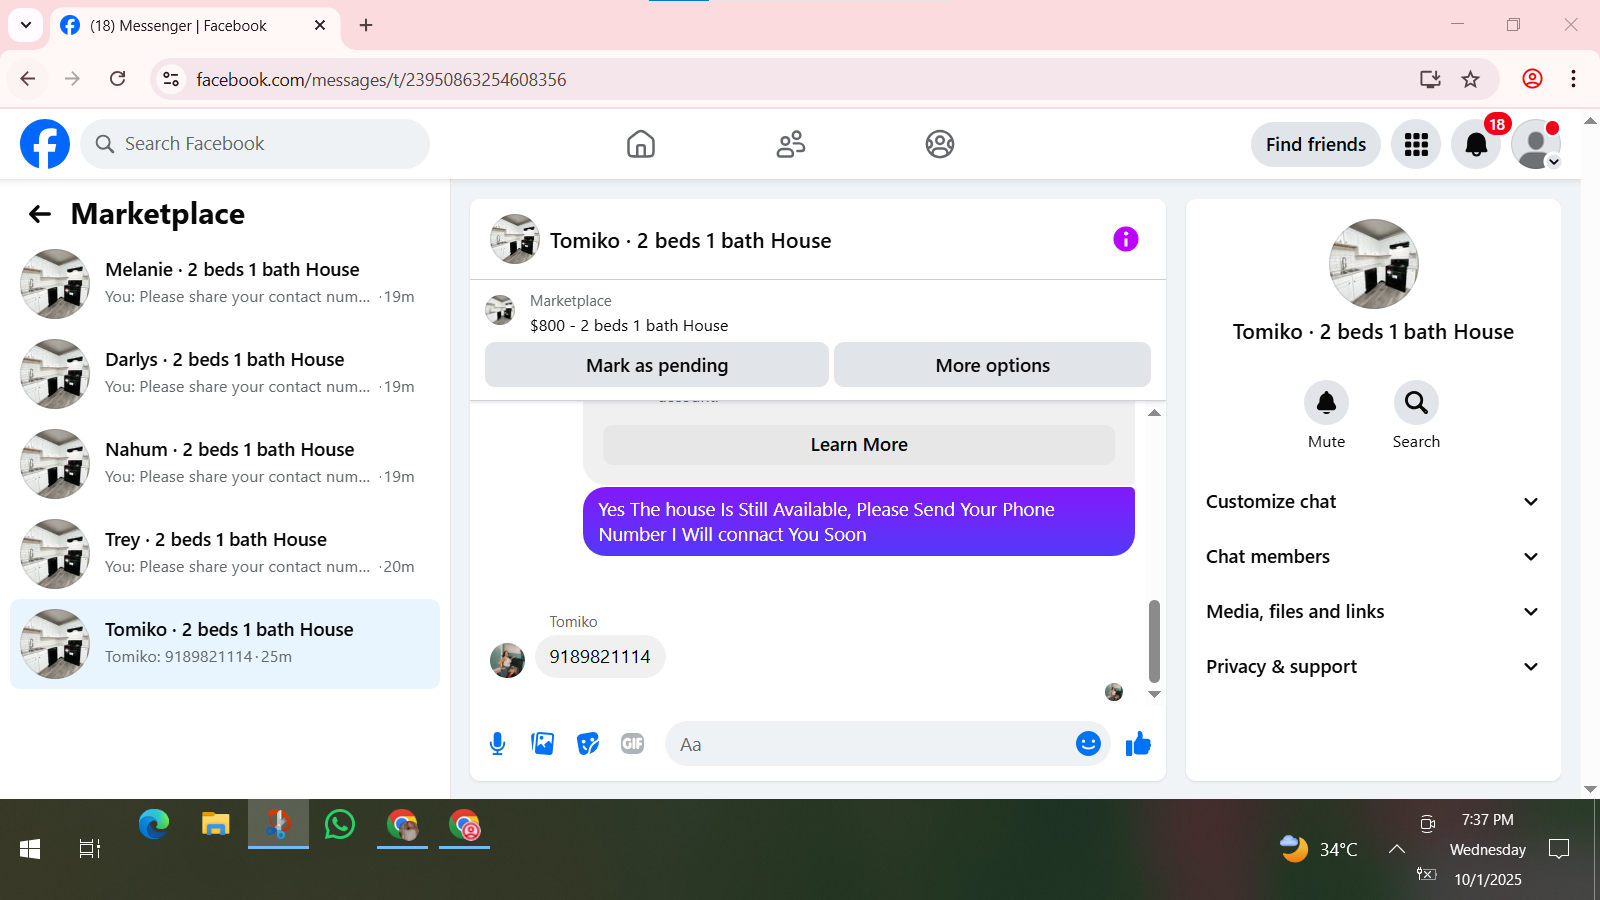Open Melanie's 2 beds 1 bath chat

[225, 284]
